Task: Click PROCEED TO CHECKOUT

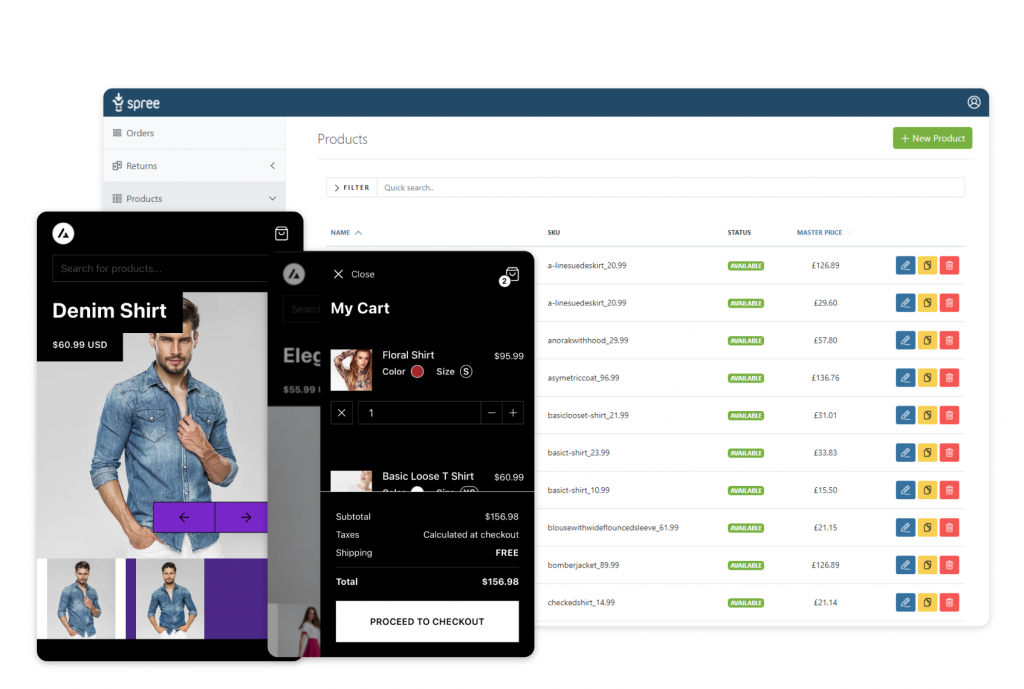Action: (427, 622)
